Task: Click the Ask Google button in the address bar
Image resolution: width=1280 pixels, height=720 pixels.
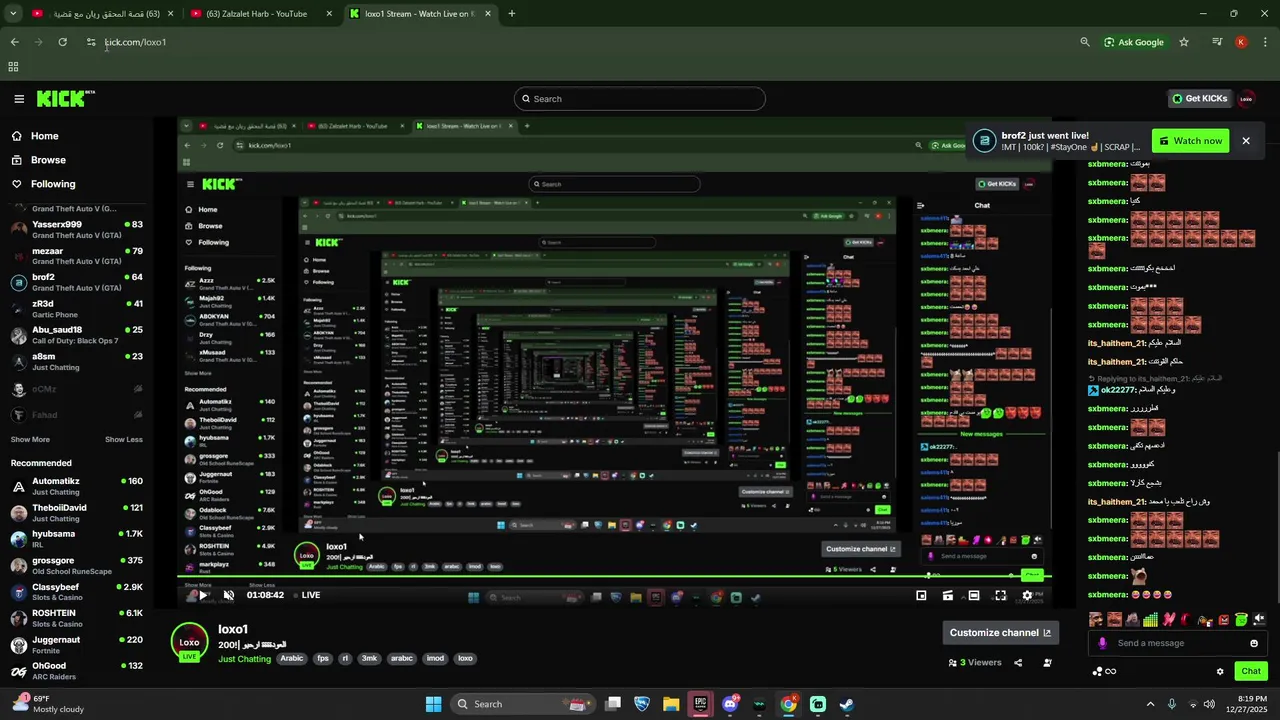Action: pyautogui.click(x=1134, y=42)
